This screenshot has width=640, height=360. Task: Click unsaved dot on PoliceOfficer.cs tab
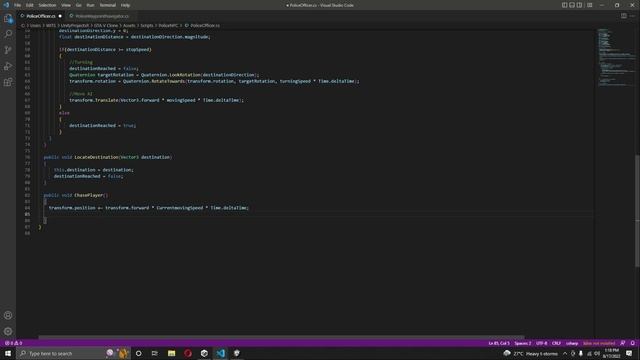click(x=60, y=16)
